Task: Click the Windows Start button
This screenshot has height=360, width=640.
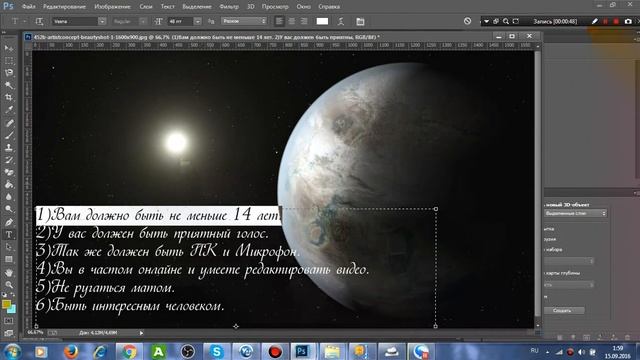Action: (12, 351)
